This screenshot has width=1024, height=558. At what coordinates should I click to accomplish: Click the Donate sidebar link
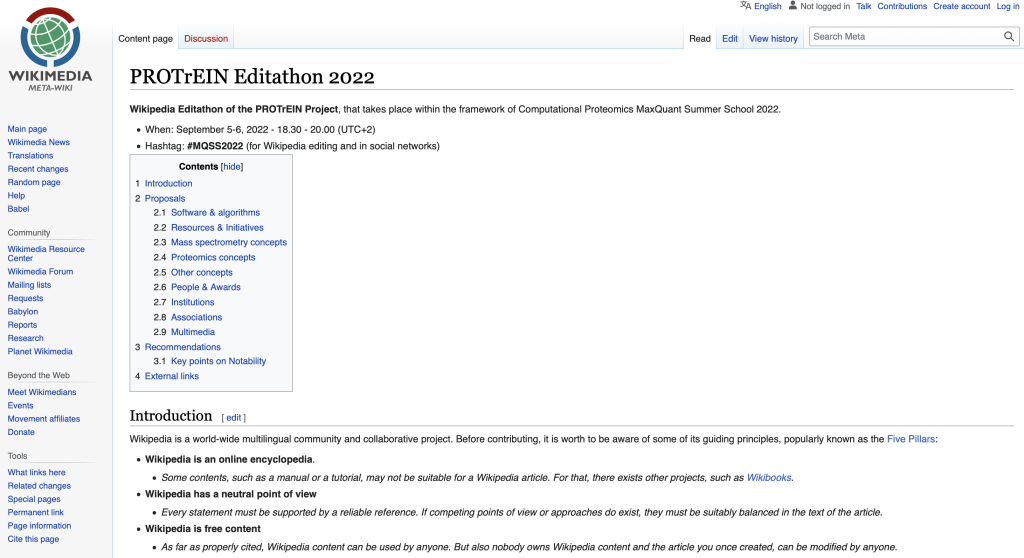(21, 432)
